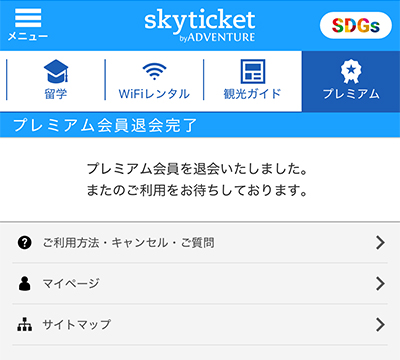The image size is (400, 360).
Task: Expand chevron beside ご利用方法・キャンセル・ご質問
Action: (380, 243)
